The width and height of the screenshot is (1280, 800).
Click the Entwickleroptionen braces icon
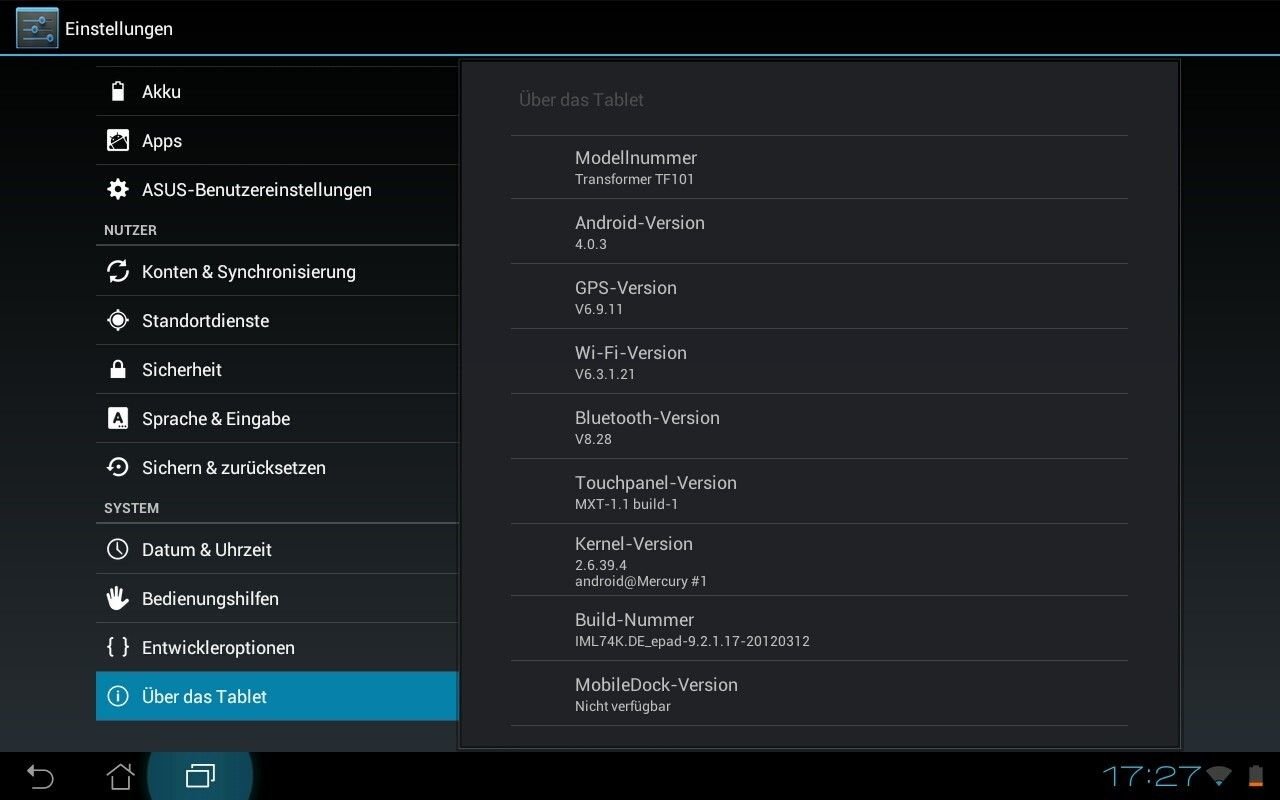[x=118, y=647]
